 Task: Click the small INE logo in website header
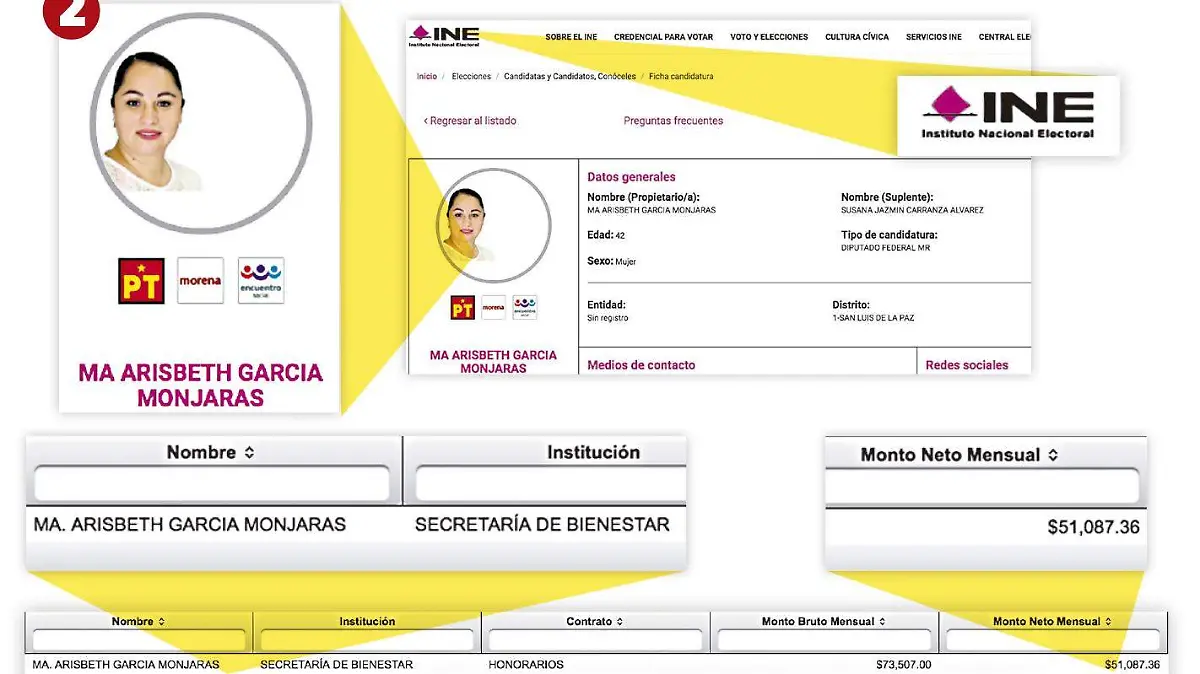point(444,36)
